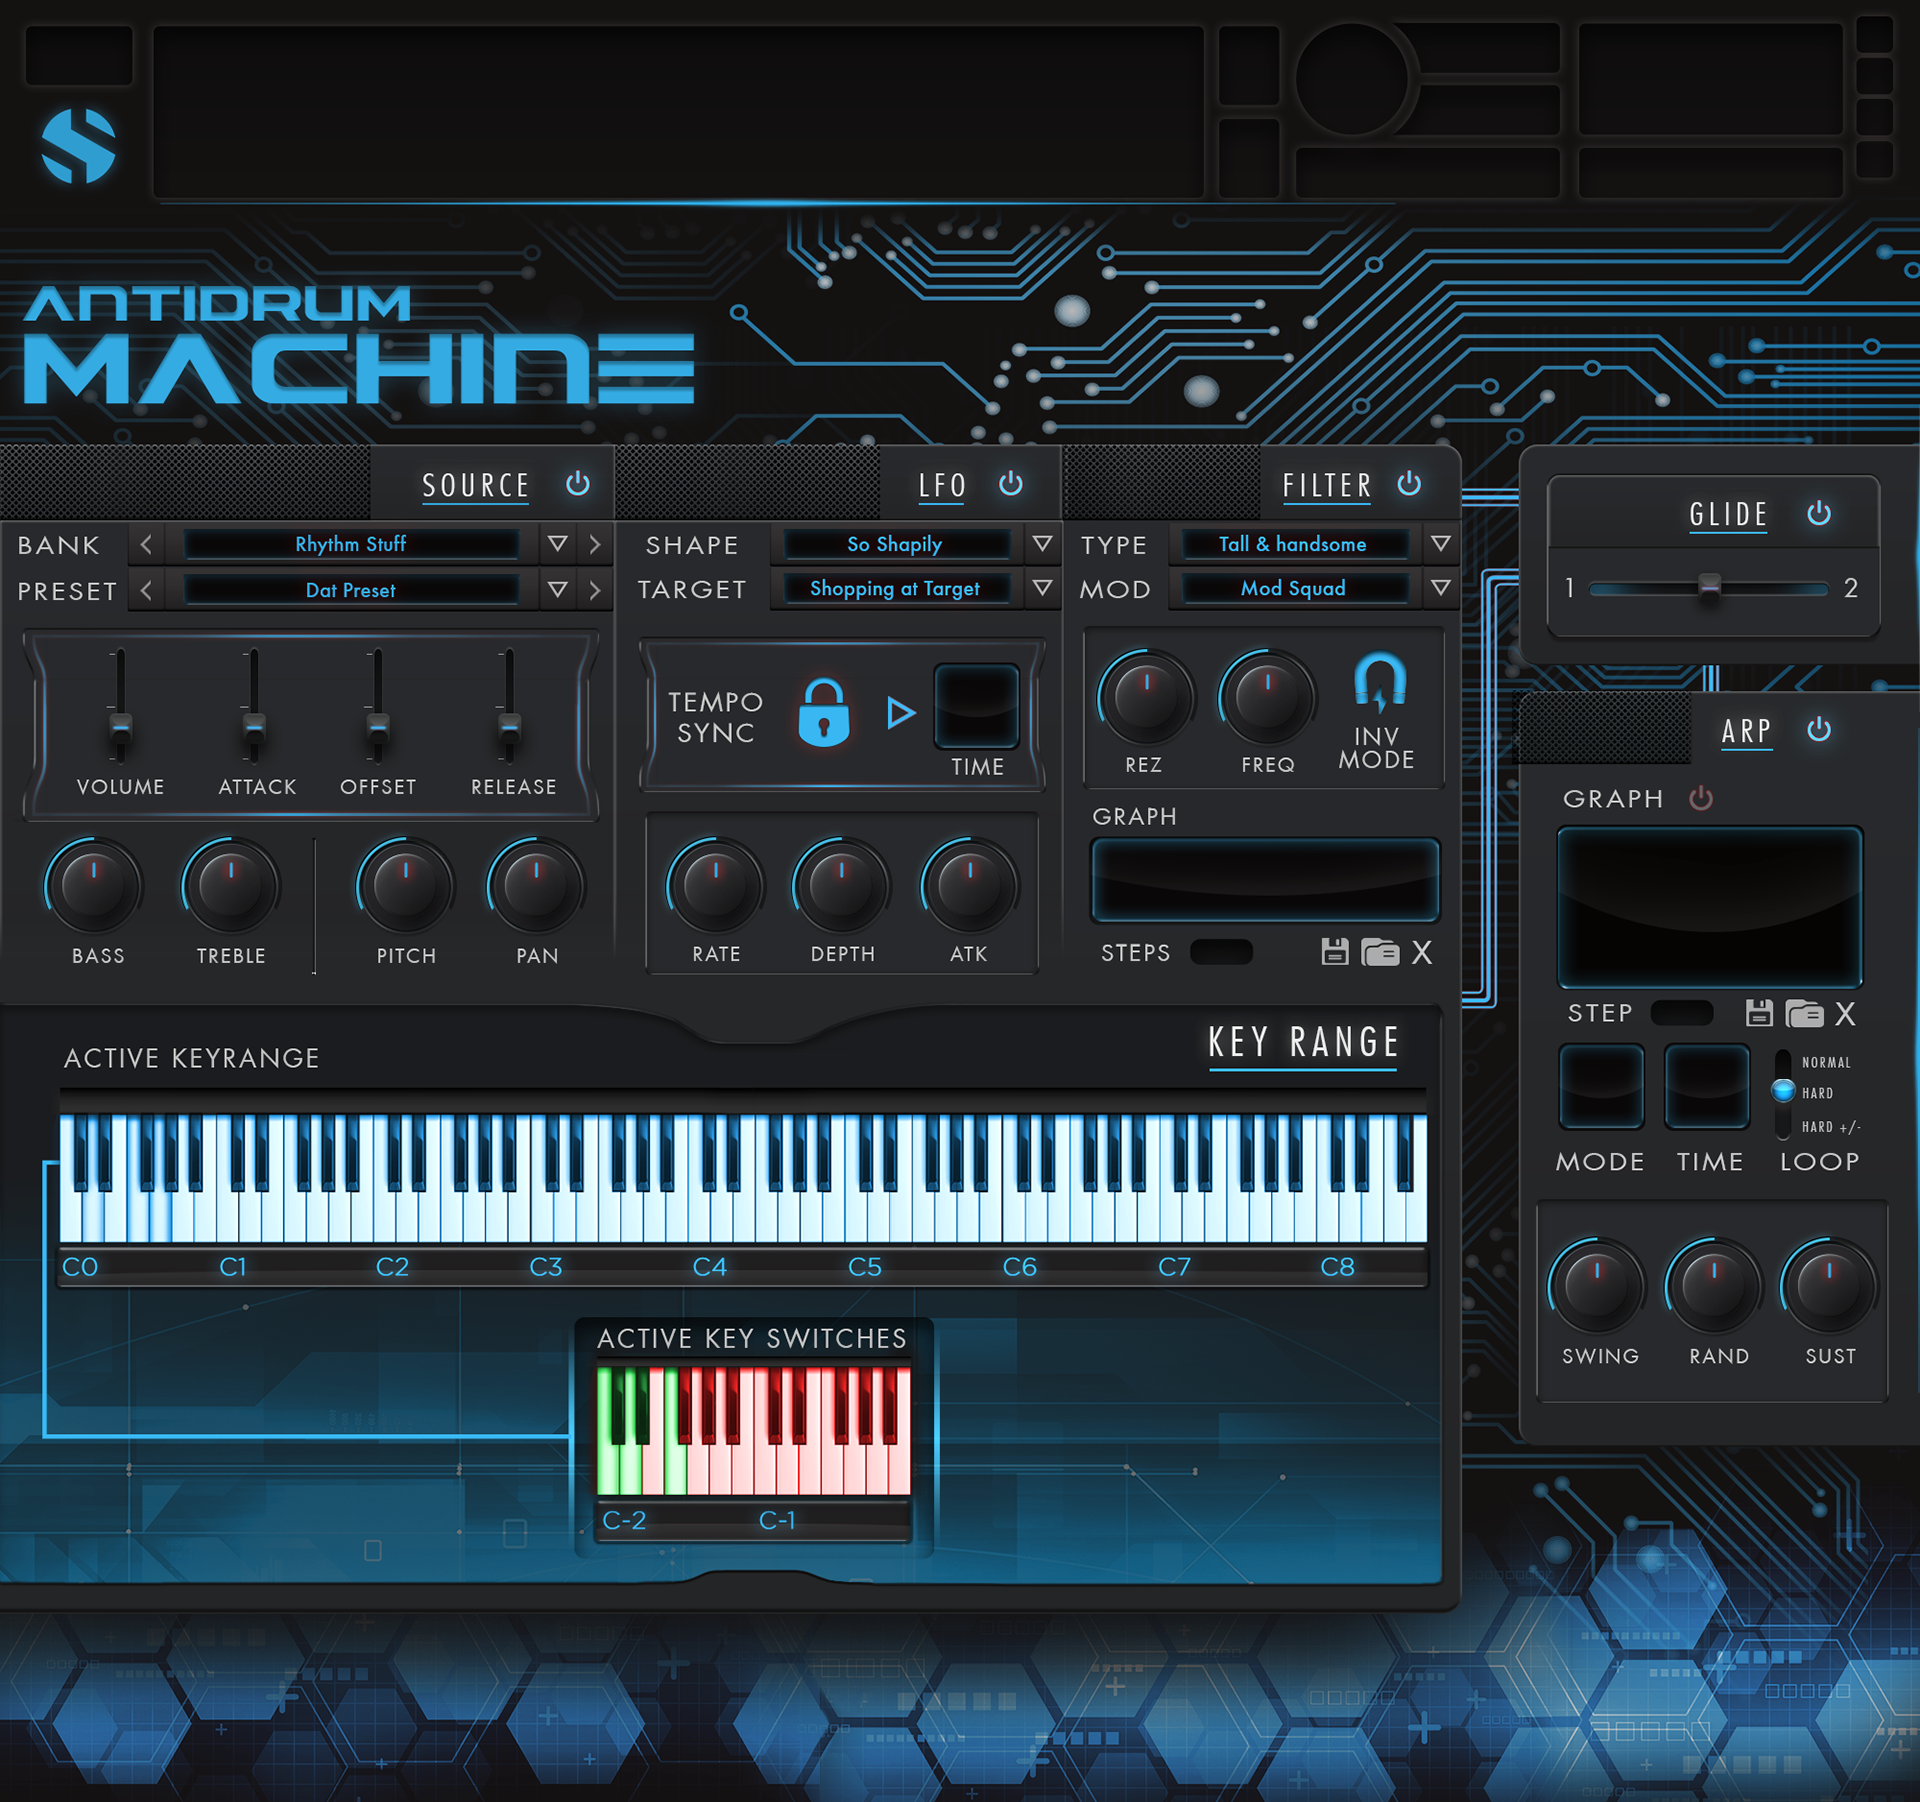The width and height of the screenshot is (1920, 1802).
Task: Save the ARP graph via floppy icon
Action: 1759,1013
